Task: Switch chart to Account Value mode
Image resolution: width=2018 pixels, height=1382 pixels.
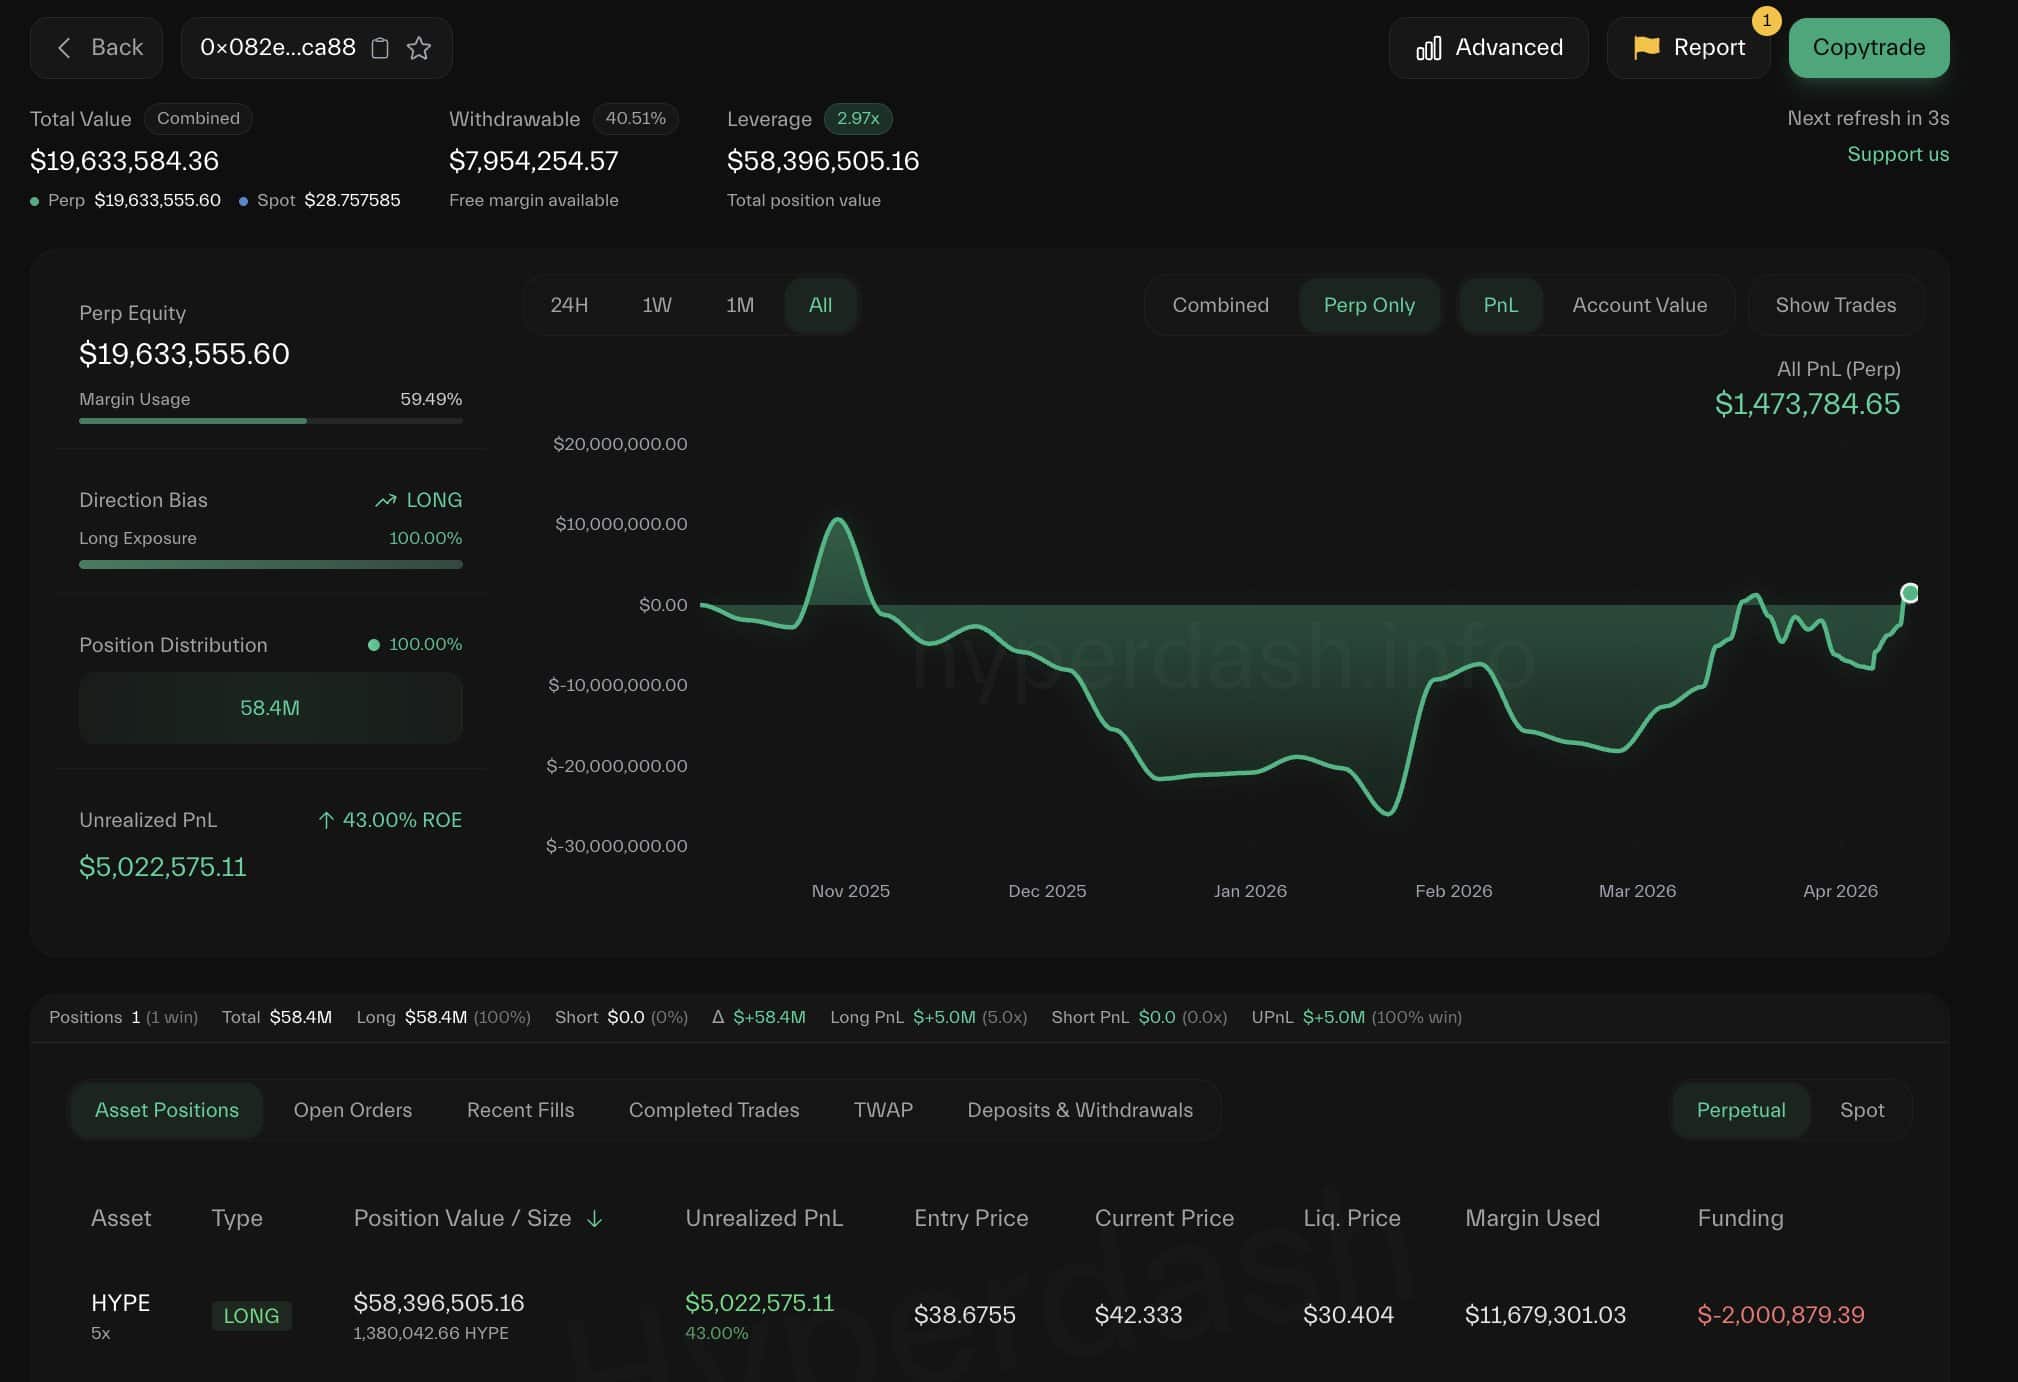Action: point(1639,305)
